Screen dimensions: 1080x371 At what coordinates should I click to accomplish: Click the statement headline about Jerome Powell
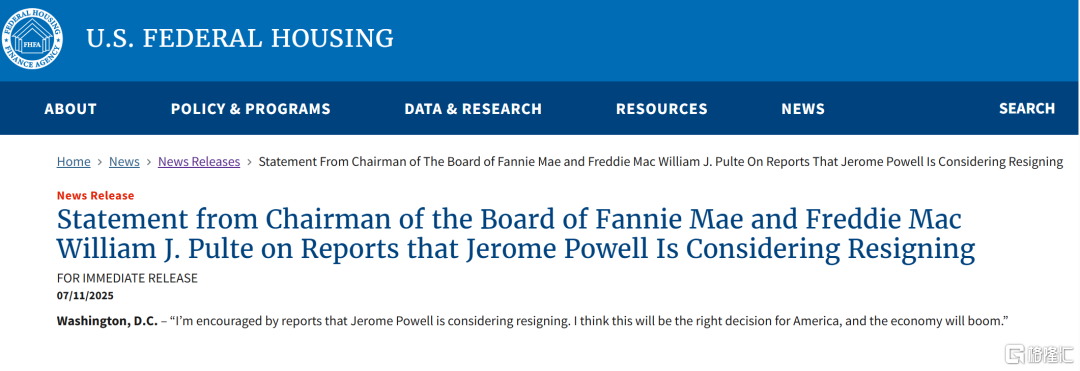pos(516,235)
